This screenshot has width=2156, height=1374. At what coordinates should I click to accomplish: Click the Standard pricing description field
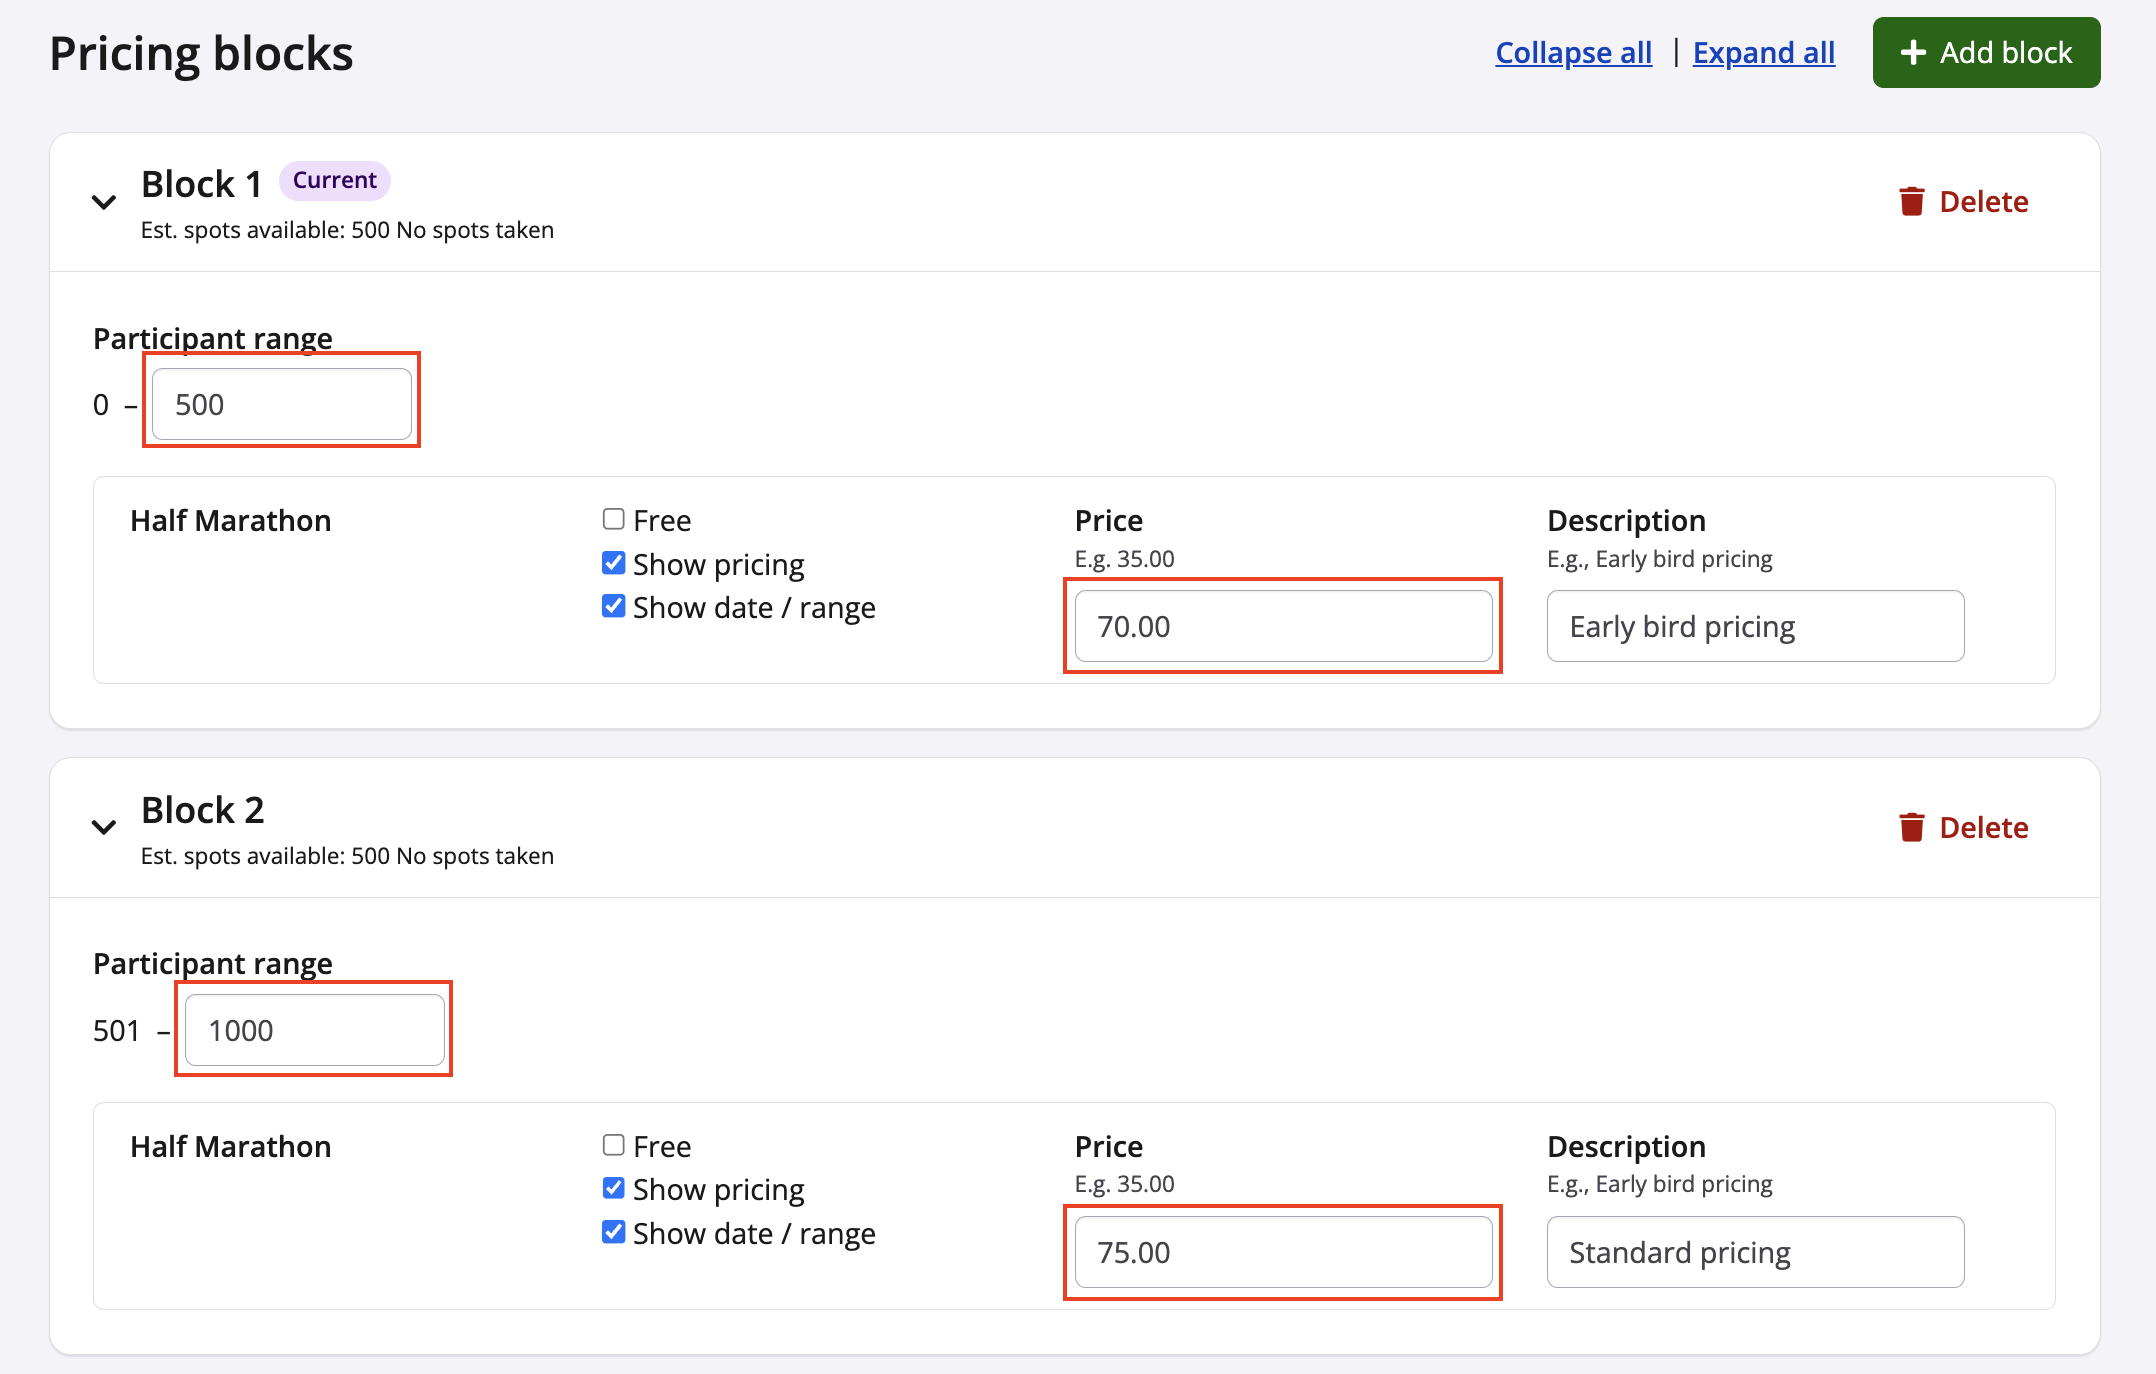click(x=1755, y=1252)
